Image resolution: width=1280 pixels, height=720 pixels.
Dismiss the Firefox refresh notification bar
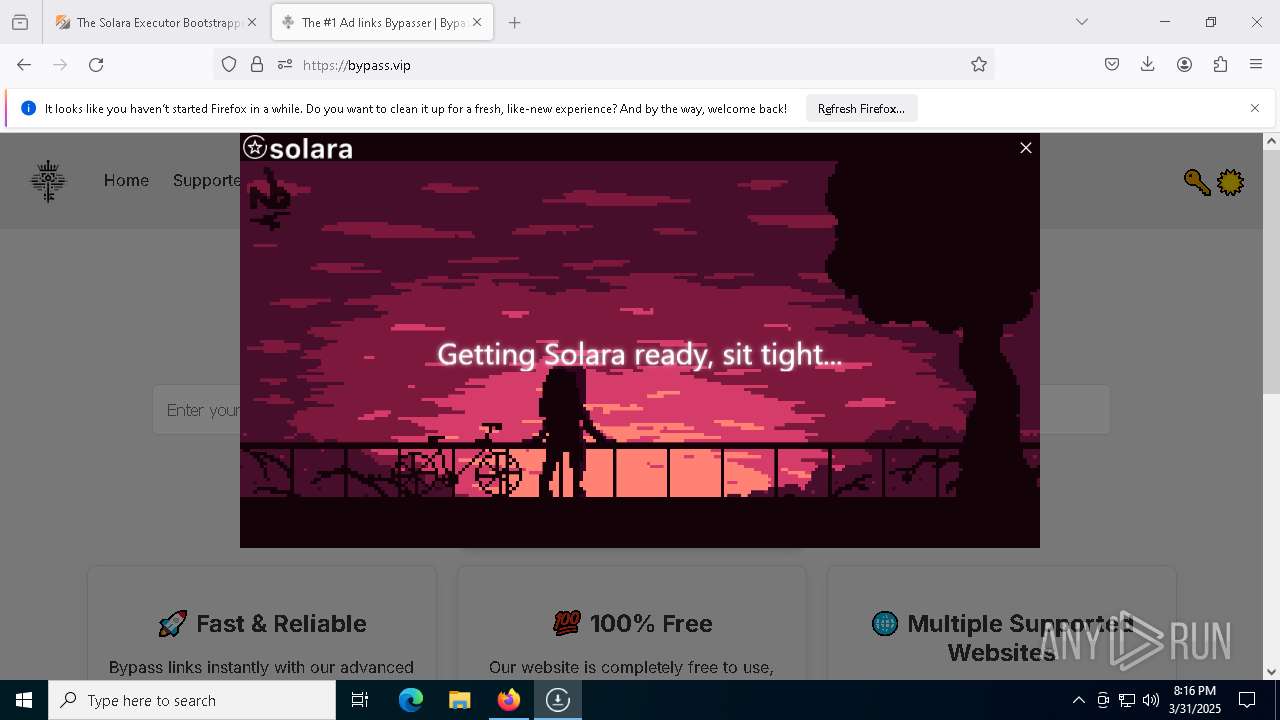(1254, 108)
